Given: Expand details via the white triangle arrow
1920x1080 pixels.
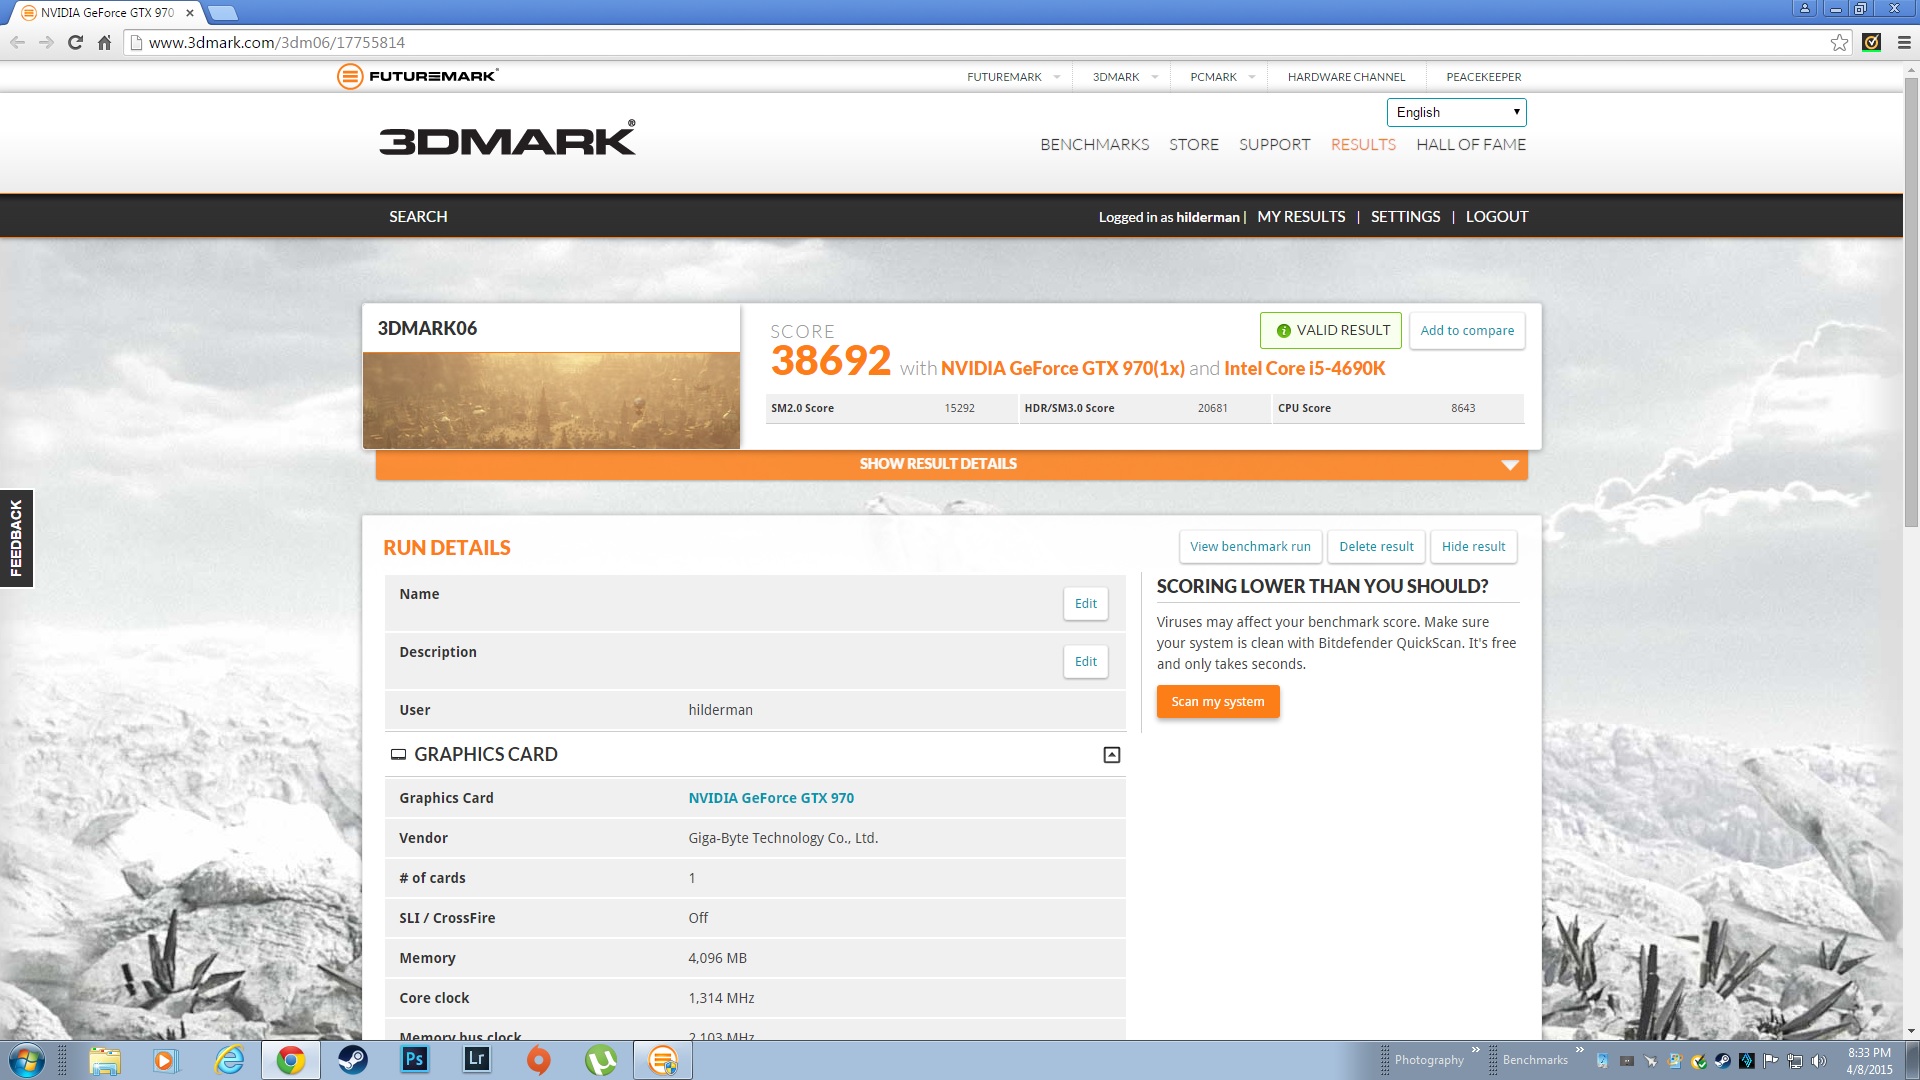Looking at the screenshot, I should click(1510, 465).
